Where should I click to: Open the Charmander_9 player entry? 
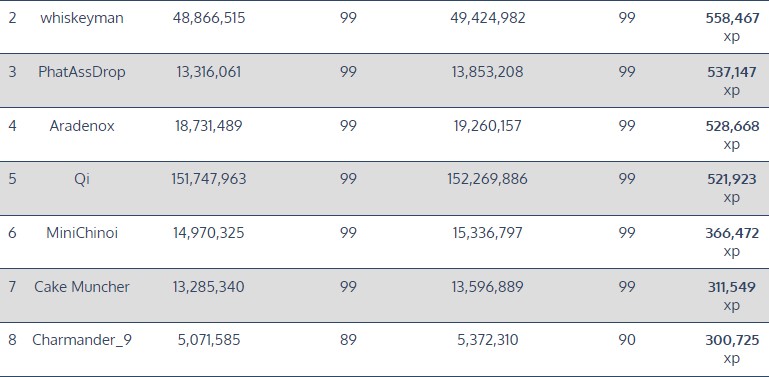[82, 340]
